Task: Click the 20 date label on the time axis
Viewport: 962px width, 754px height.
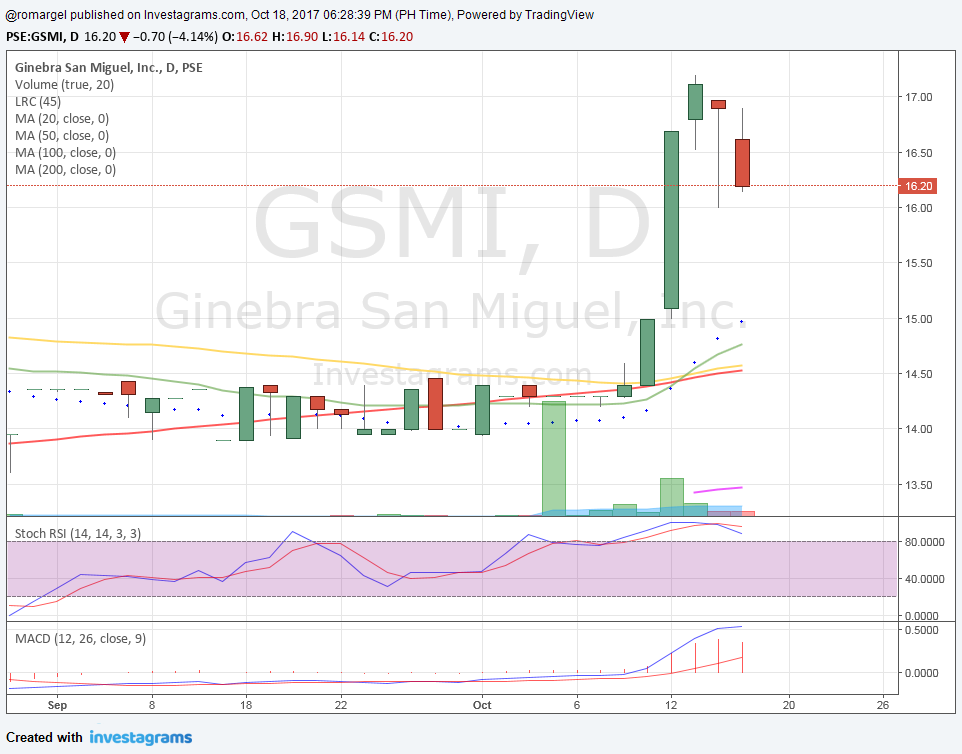Action: coord(789,705)
